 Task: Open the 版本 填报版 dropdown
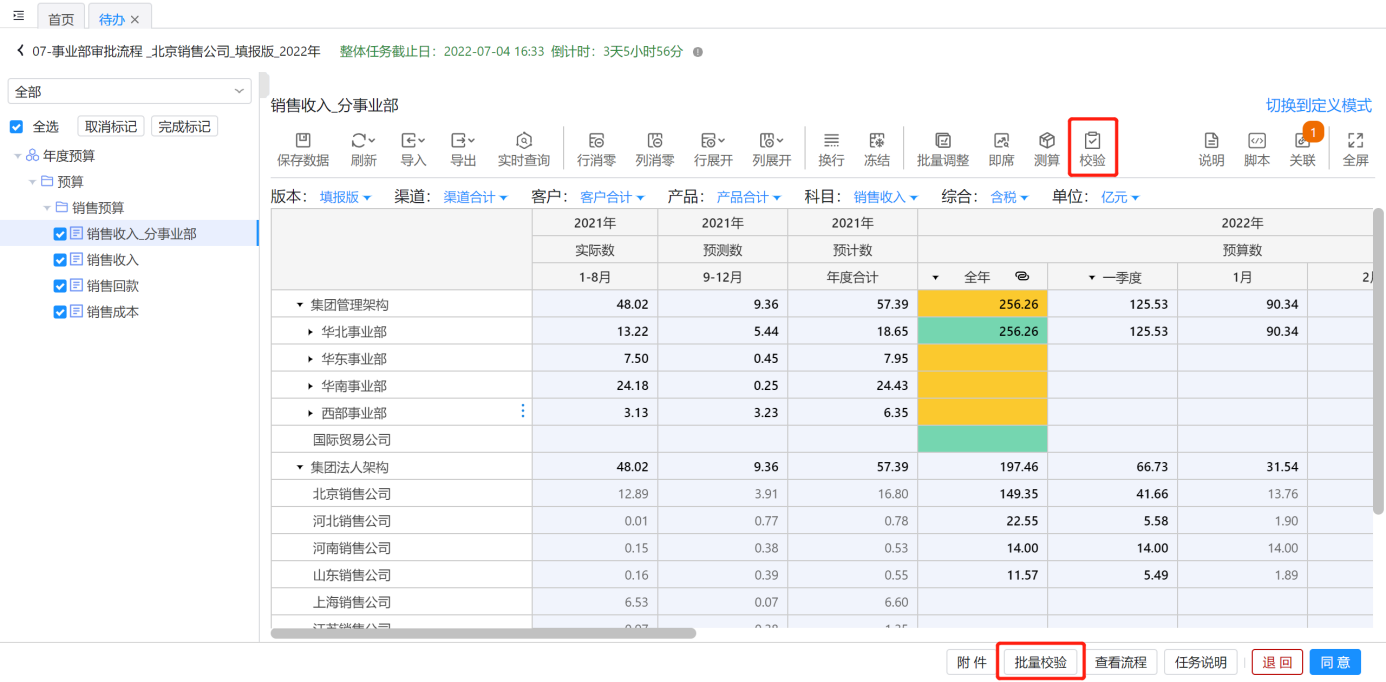[345, 198]
